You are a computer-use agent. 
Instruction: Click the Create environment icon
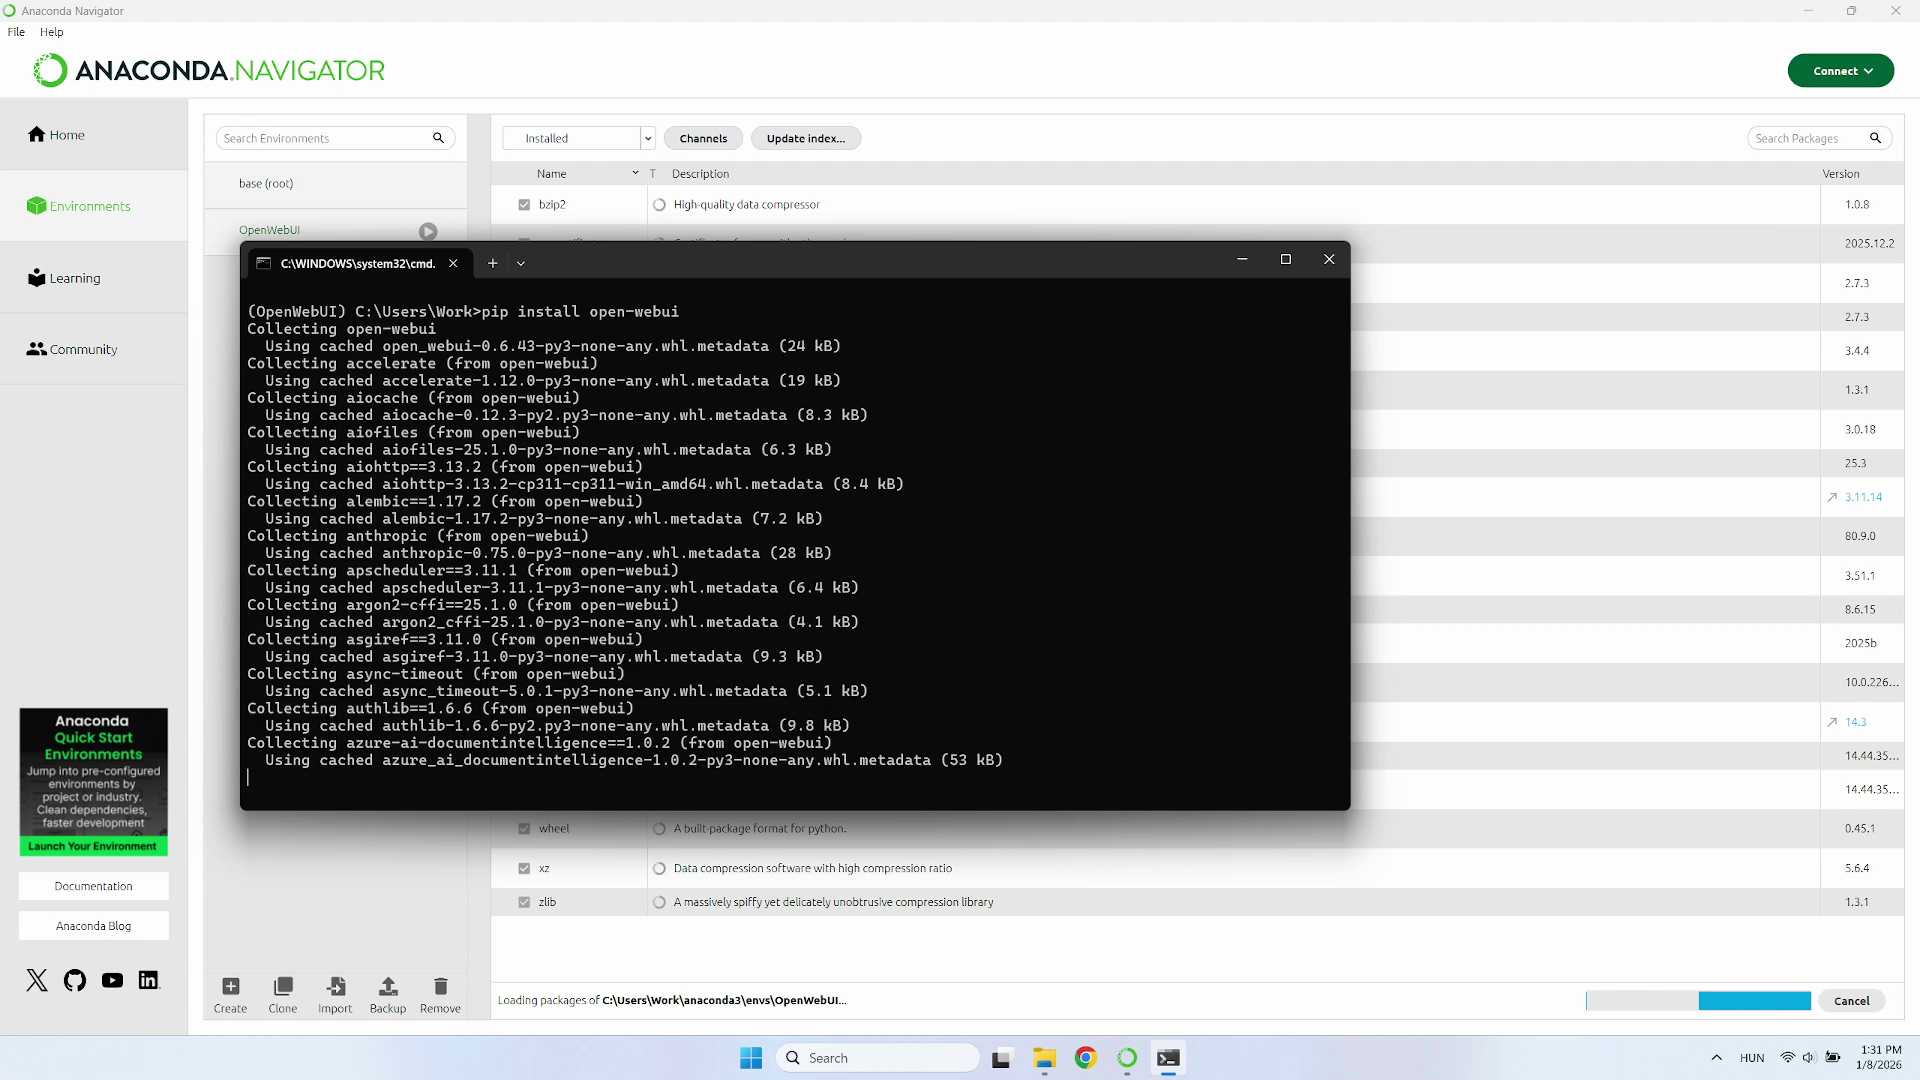click(230, 987)
